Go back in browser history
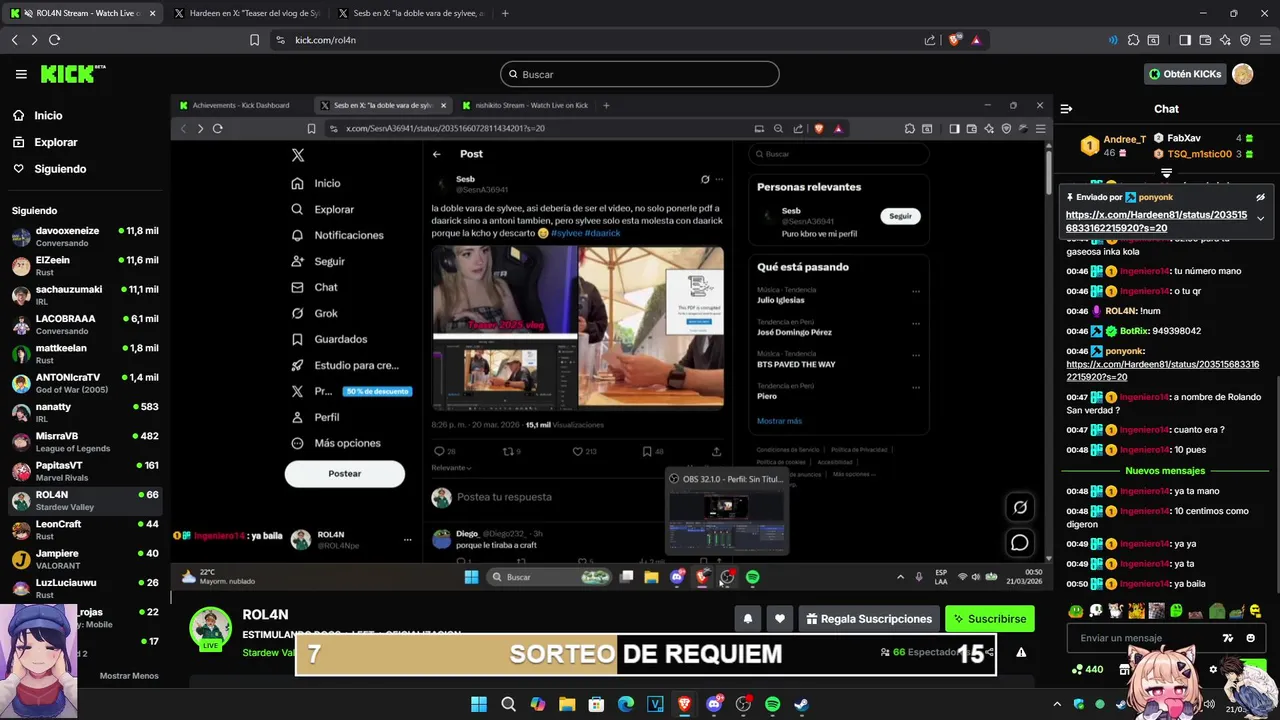Image resolution: width=1280 pixels, height=720 pixels. (x=14, y=40)
